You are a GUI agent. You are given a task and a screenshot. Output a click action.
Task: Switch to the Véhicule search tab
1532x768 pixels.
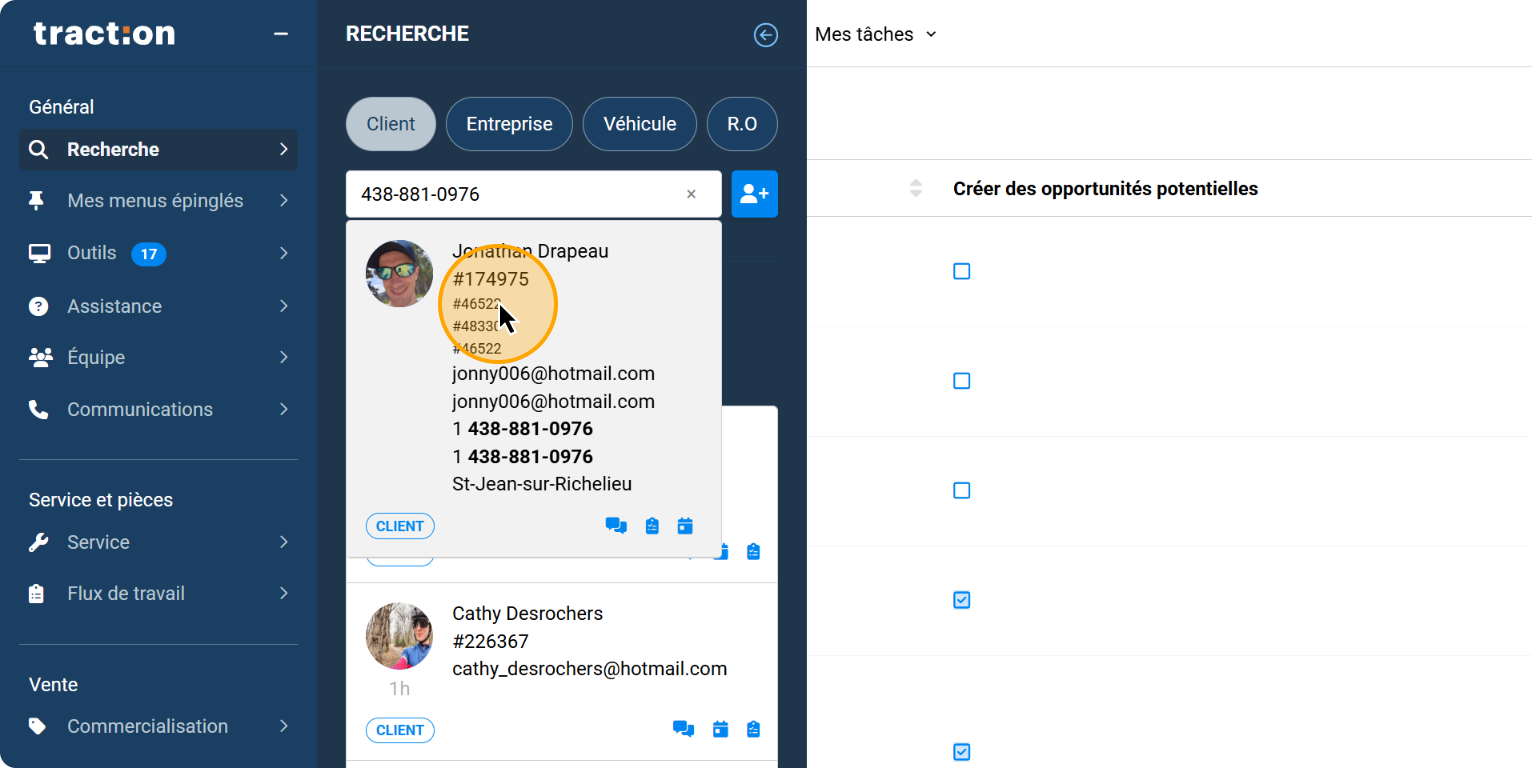[640, 124]
